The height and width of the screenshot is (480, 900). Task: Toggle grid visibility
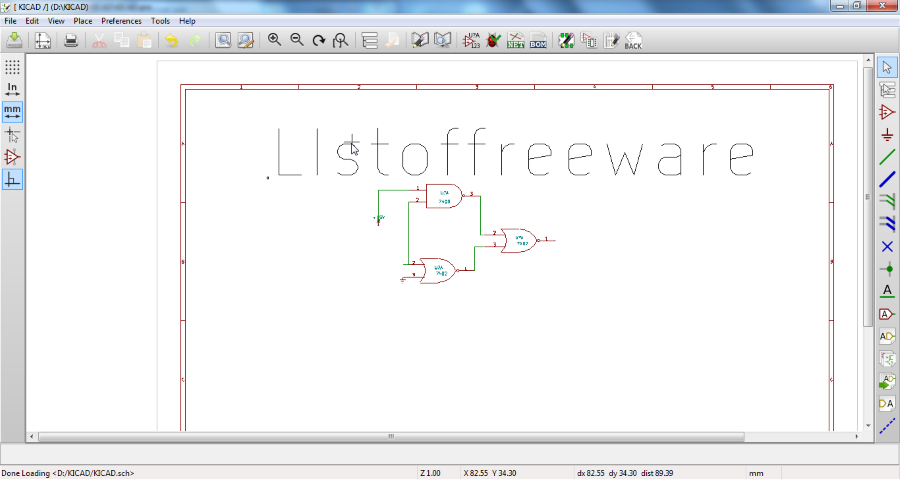click(x=12, y=67)
